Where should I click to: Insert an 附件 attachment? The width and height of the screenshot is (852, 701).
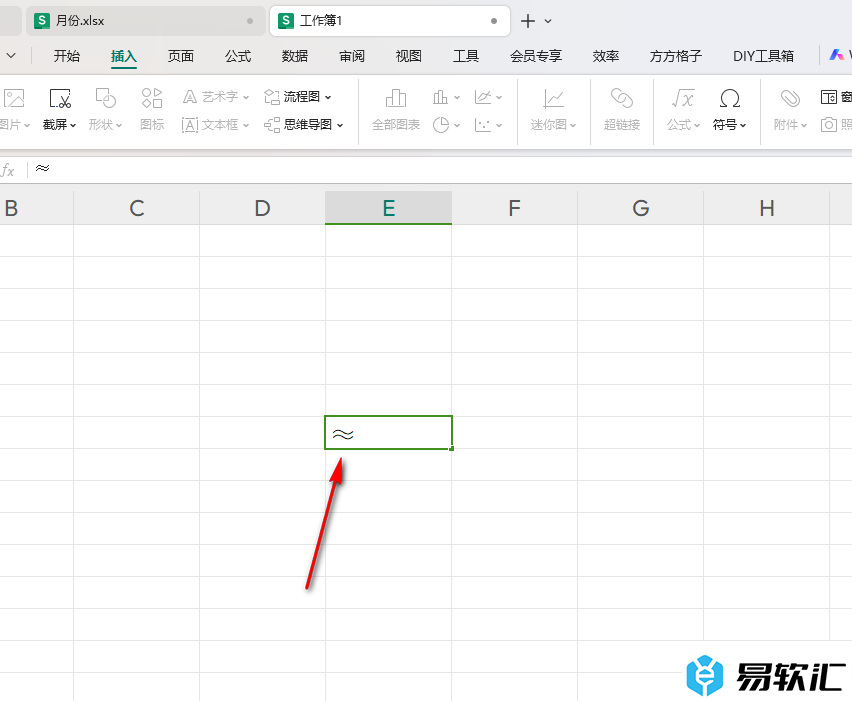click(x=790, y=110)
